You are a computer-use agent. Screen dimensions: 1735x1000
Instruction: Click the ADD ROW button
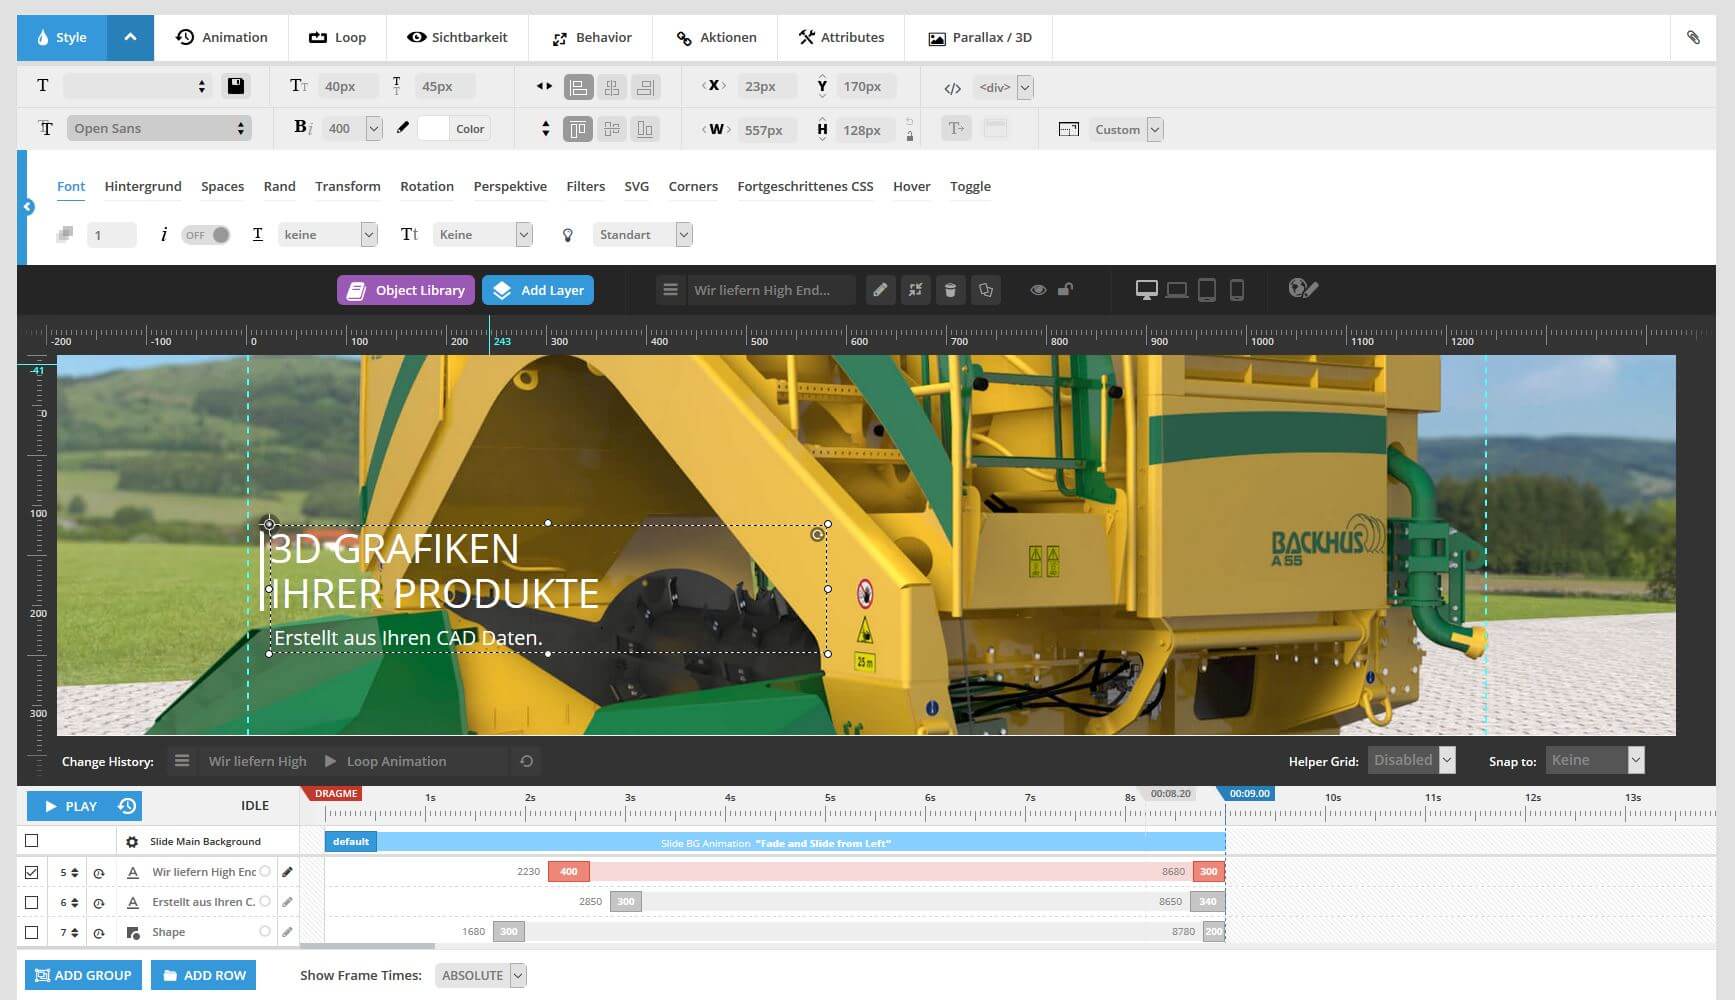click(x=204, y=975)
